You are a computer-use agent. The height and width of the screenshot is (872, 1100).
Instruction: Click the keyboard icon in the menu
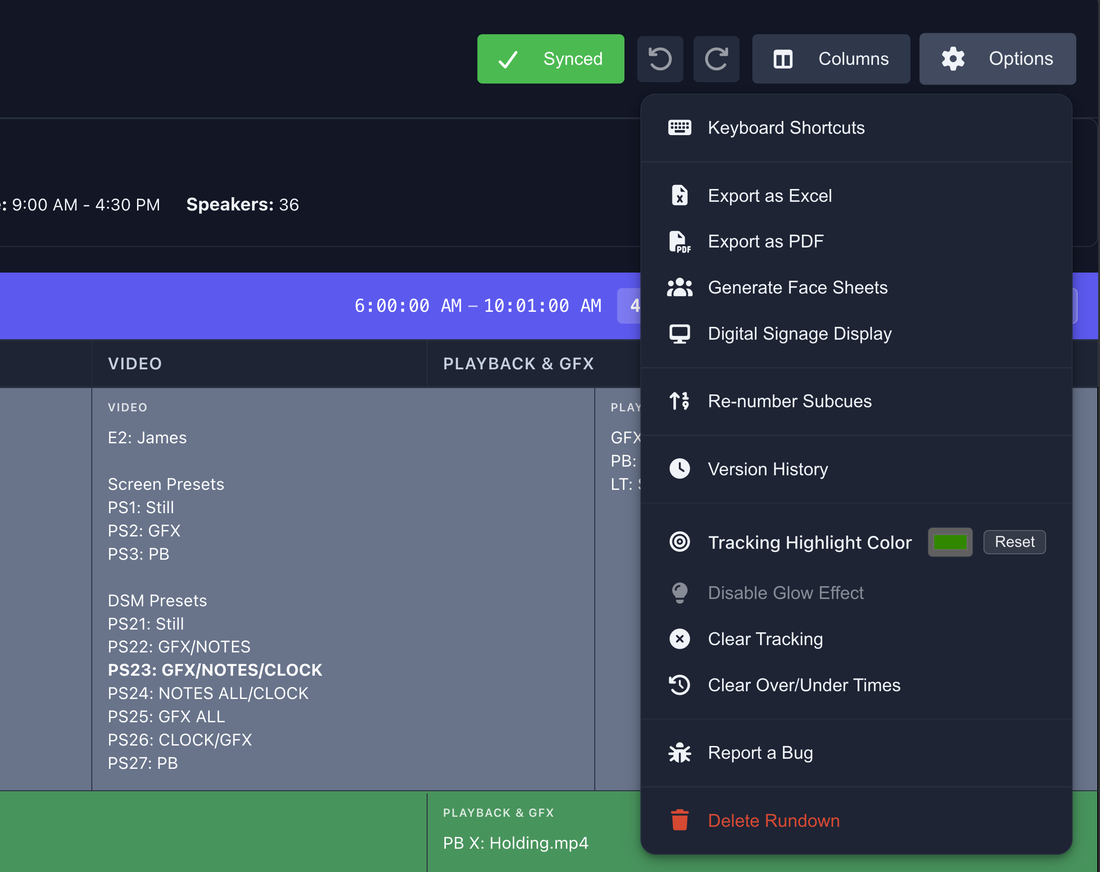pyautogui.click(x=679, y=128)
